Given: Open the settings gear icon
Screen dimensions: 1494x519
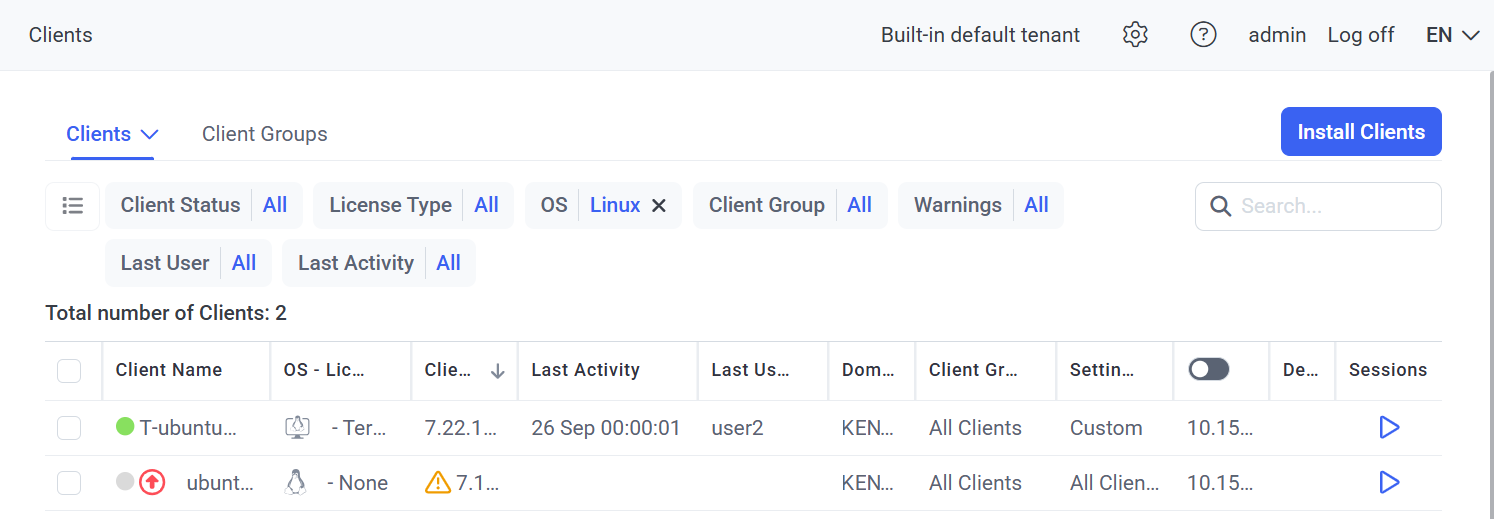Looking at the screenshot, I should pos(1134,35).
